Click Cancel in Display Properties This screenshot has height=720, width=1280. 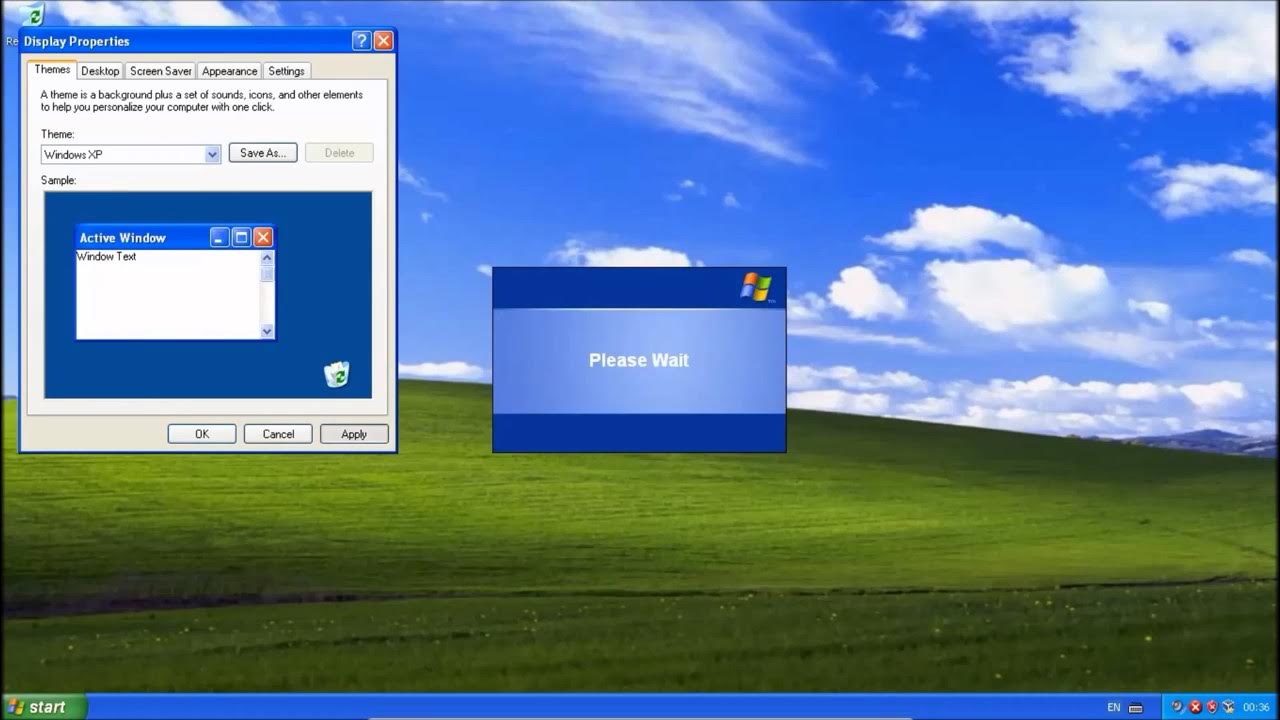point(278,434)
